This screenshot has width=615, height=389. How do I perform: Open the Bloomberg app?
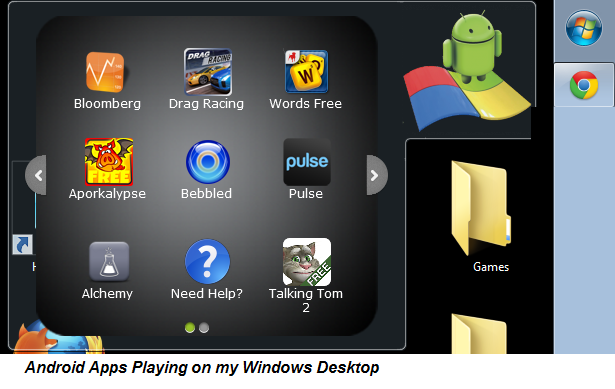(105, 72)
